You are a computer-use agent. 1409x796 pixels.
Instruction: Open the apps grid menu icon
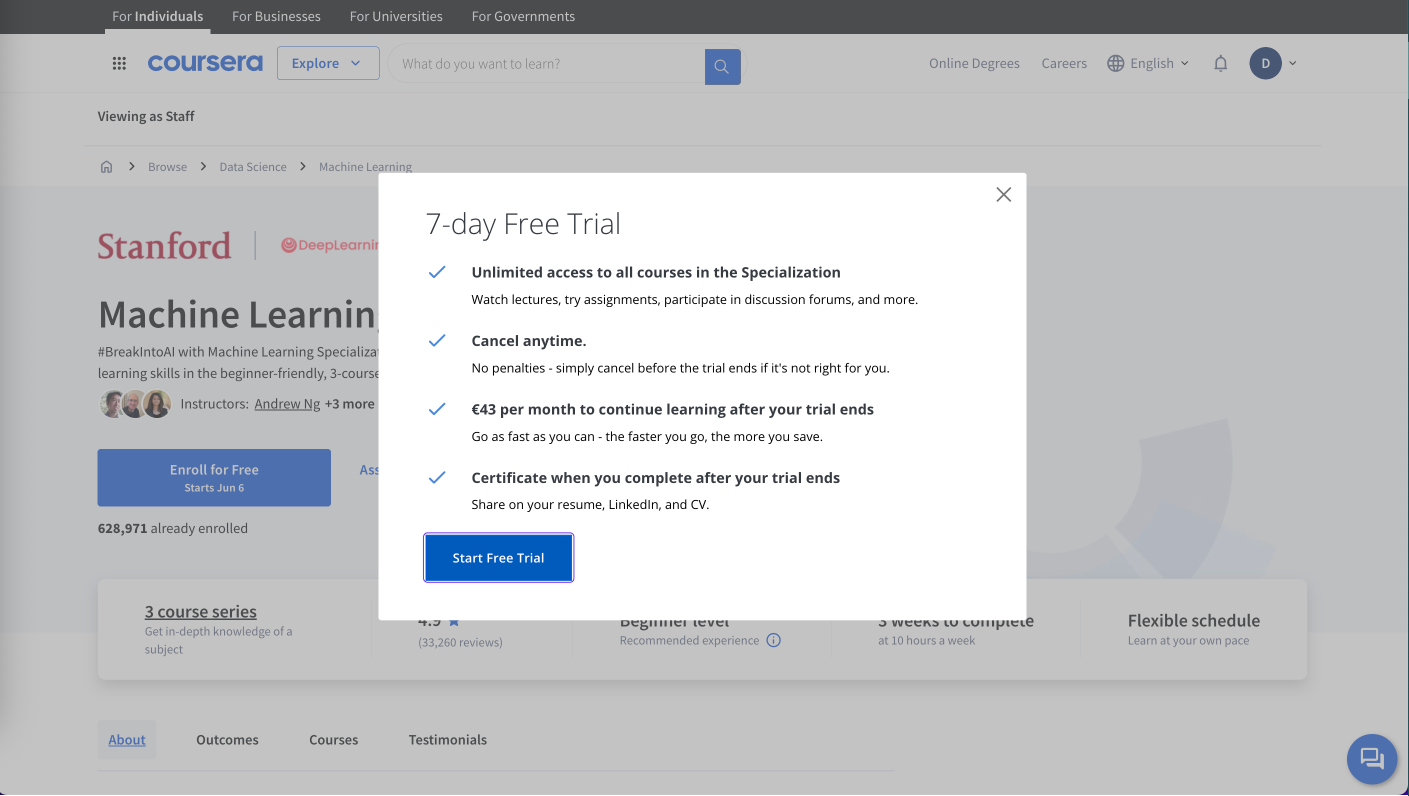click(x=119, y=63)
